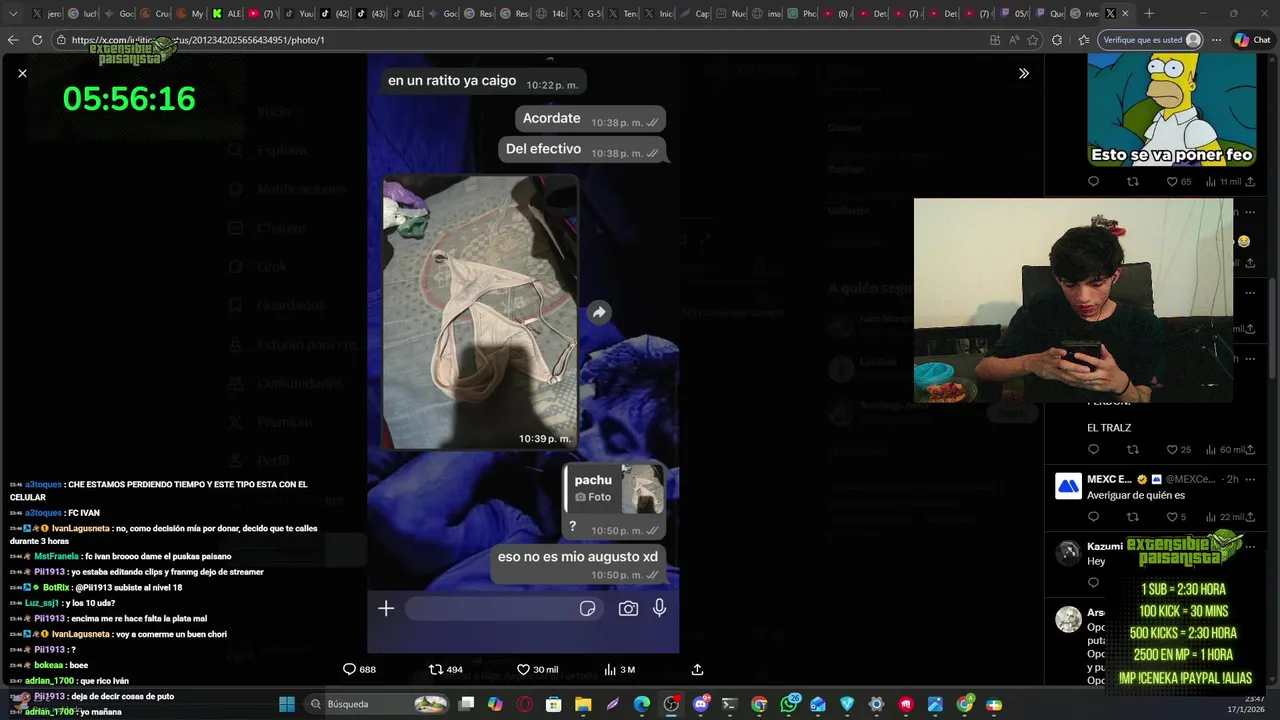The height and width of the screenshot is (720, 1280).
Task: Open a new browser tab with plus
Action: [x=1148, y=14]
